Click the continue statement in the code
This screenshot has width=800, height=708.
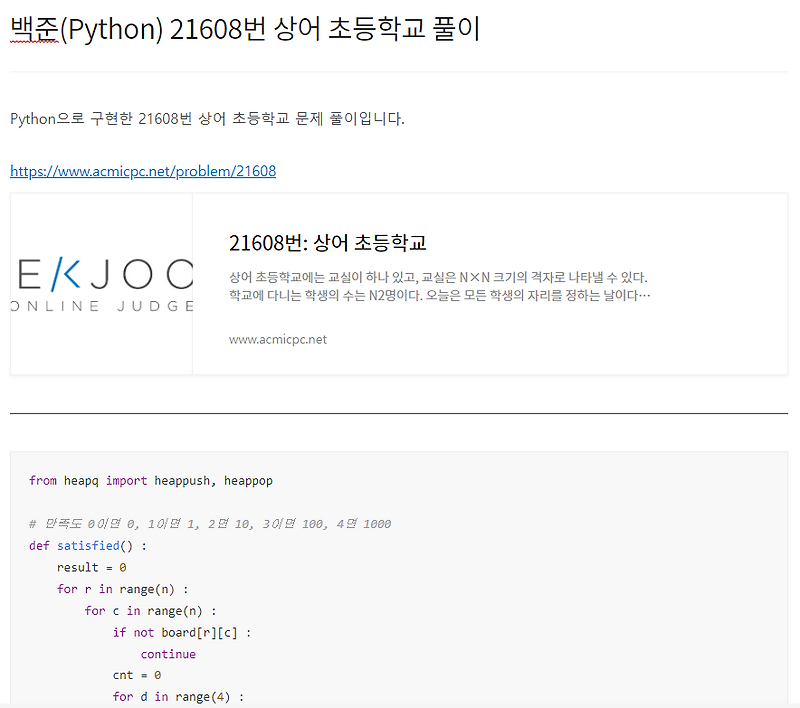click(168, 654)
